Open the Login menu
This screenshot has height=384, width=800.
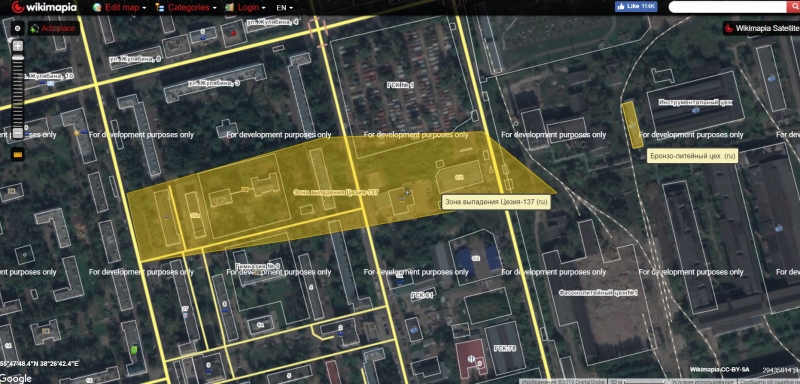coord(252,8)
